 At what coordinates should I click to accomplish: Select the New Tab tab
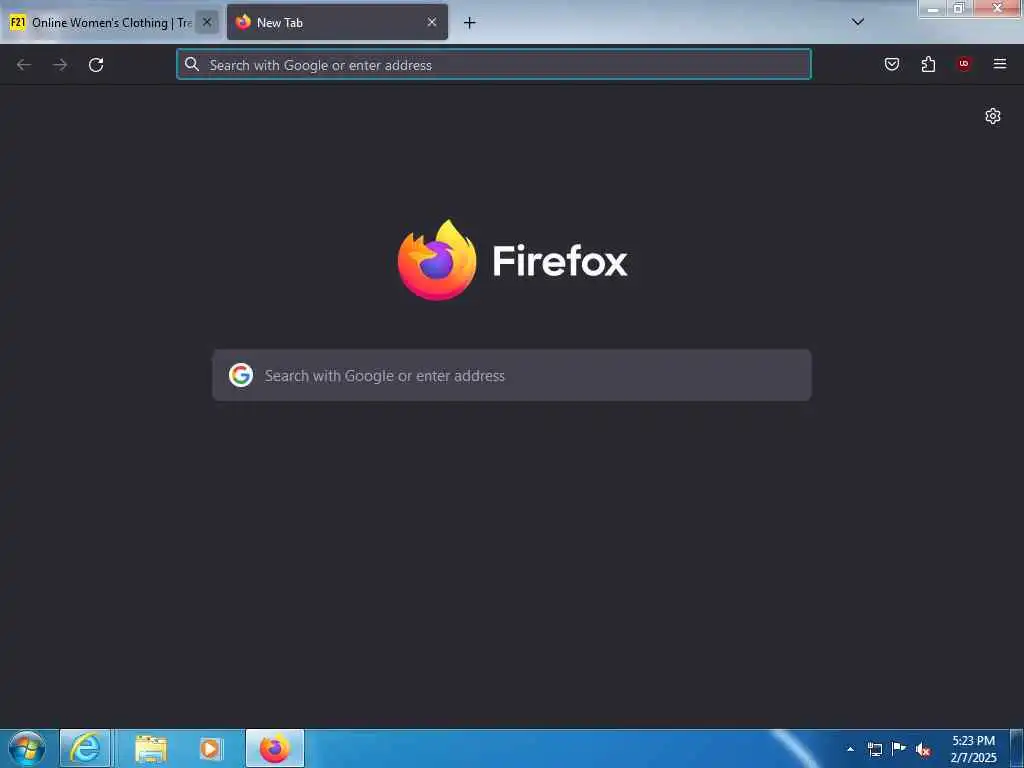[x=338, y=22]
